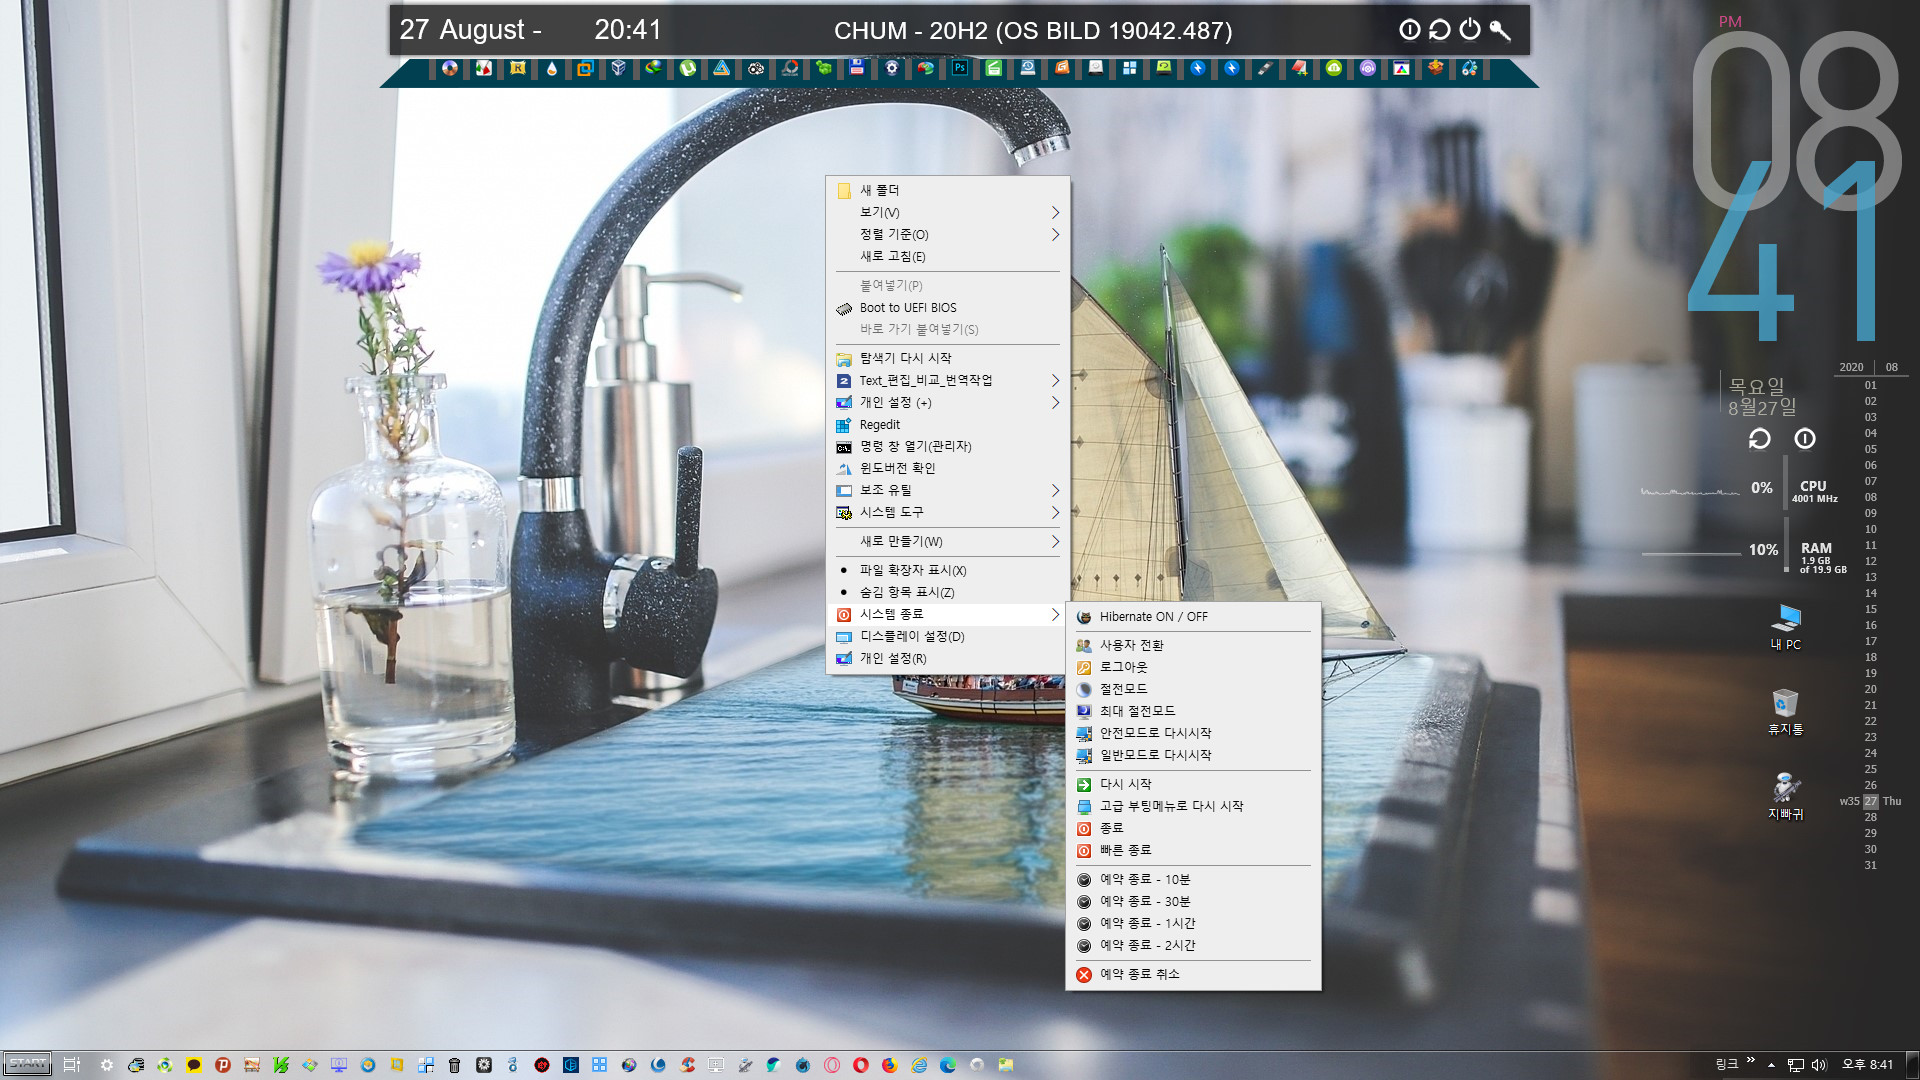The height and width of the screenshot is (1080, 1920).
Task: Schedule 예약 종료 - 2시간
Action: [1193, 945]
